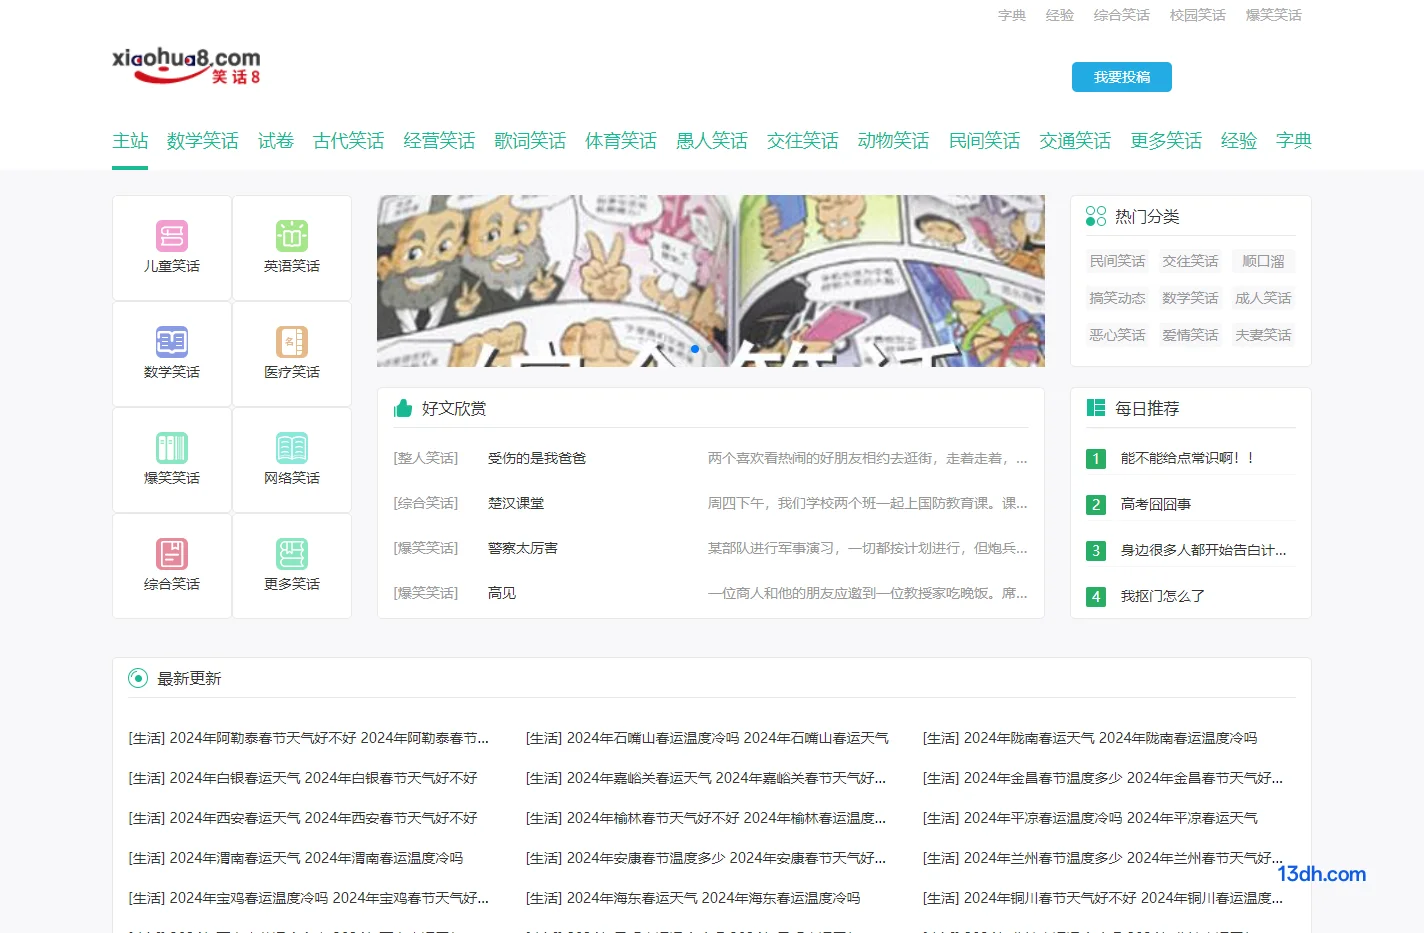
Task: Open 经验 in the main navigation bar
Action: pos(1239,141)
